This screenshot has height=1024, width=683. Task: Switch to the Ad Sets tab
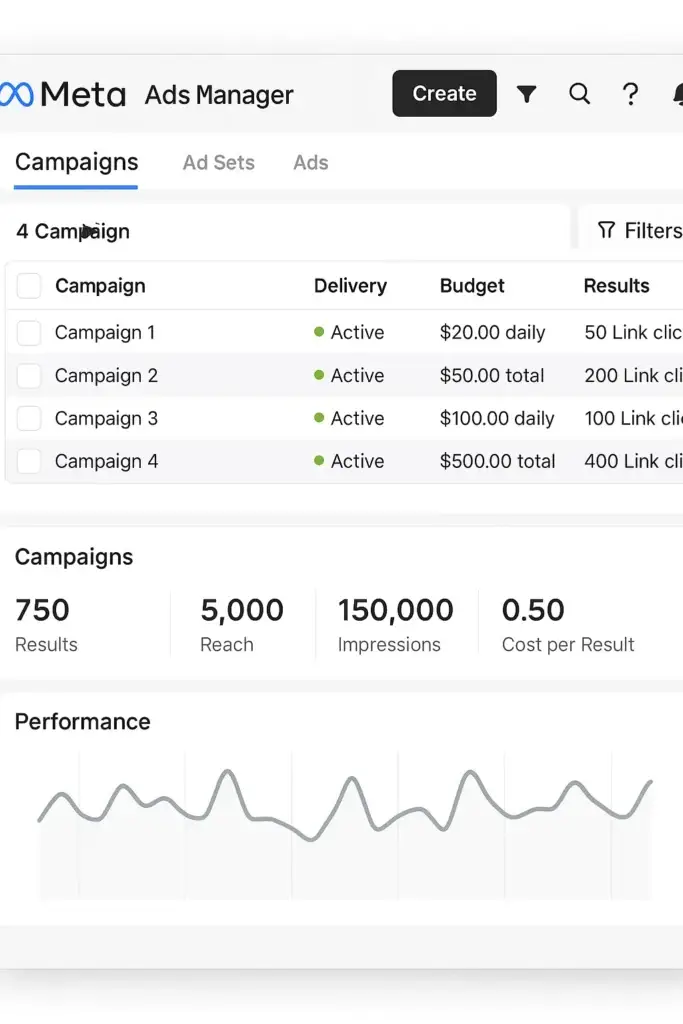(x=218, y=162)
